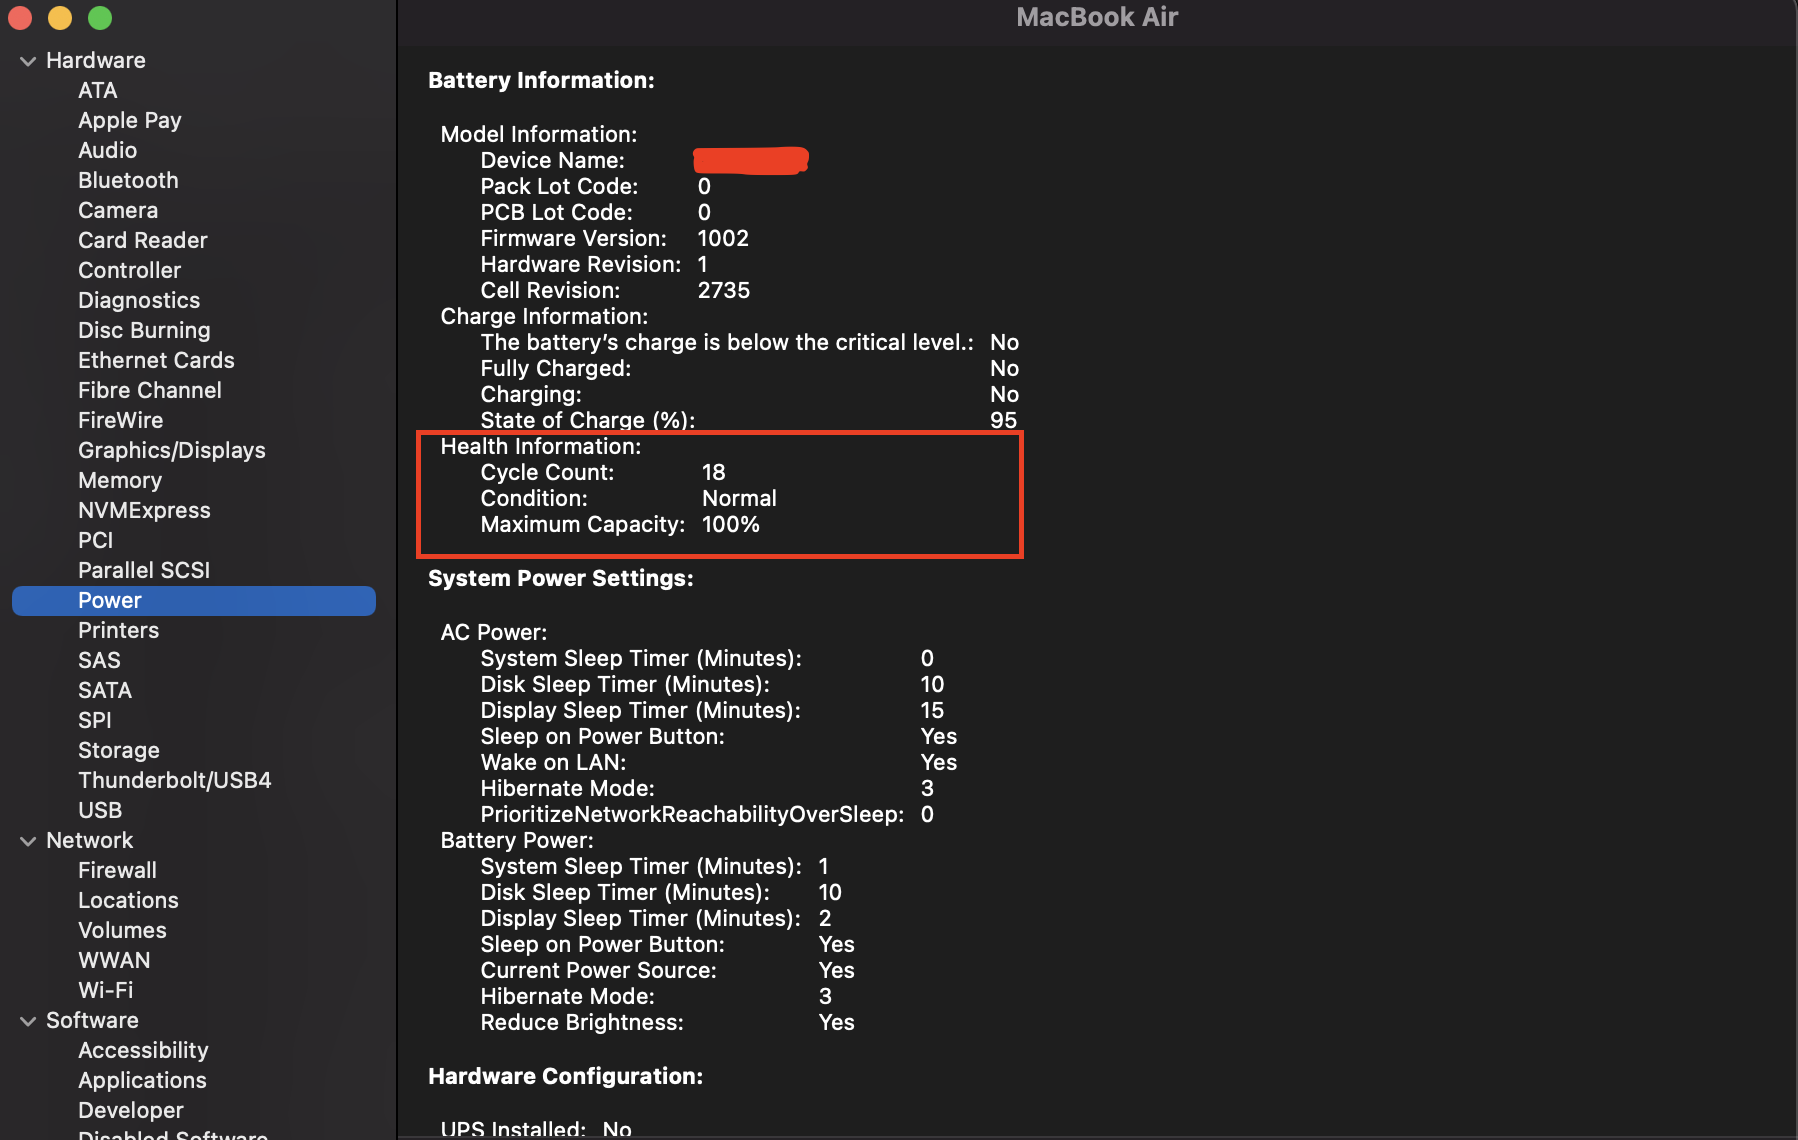The image size is (1798, 1140).
Task: Select Apple Pay in the sidebar
Action: [129, 120]
